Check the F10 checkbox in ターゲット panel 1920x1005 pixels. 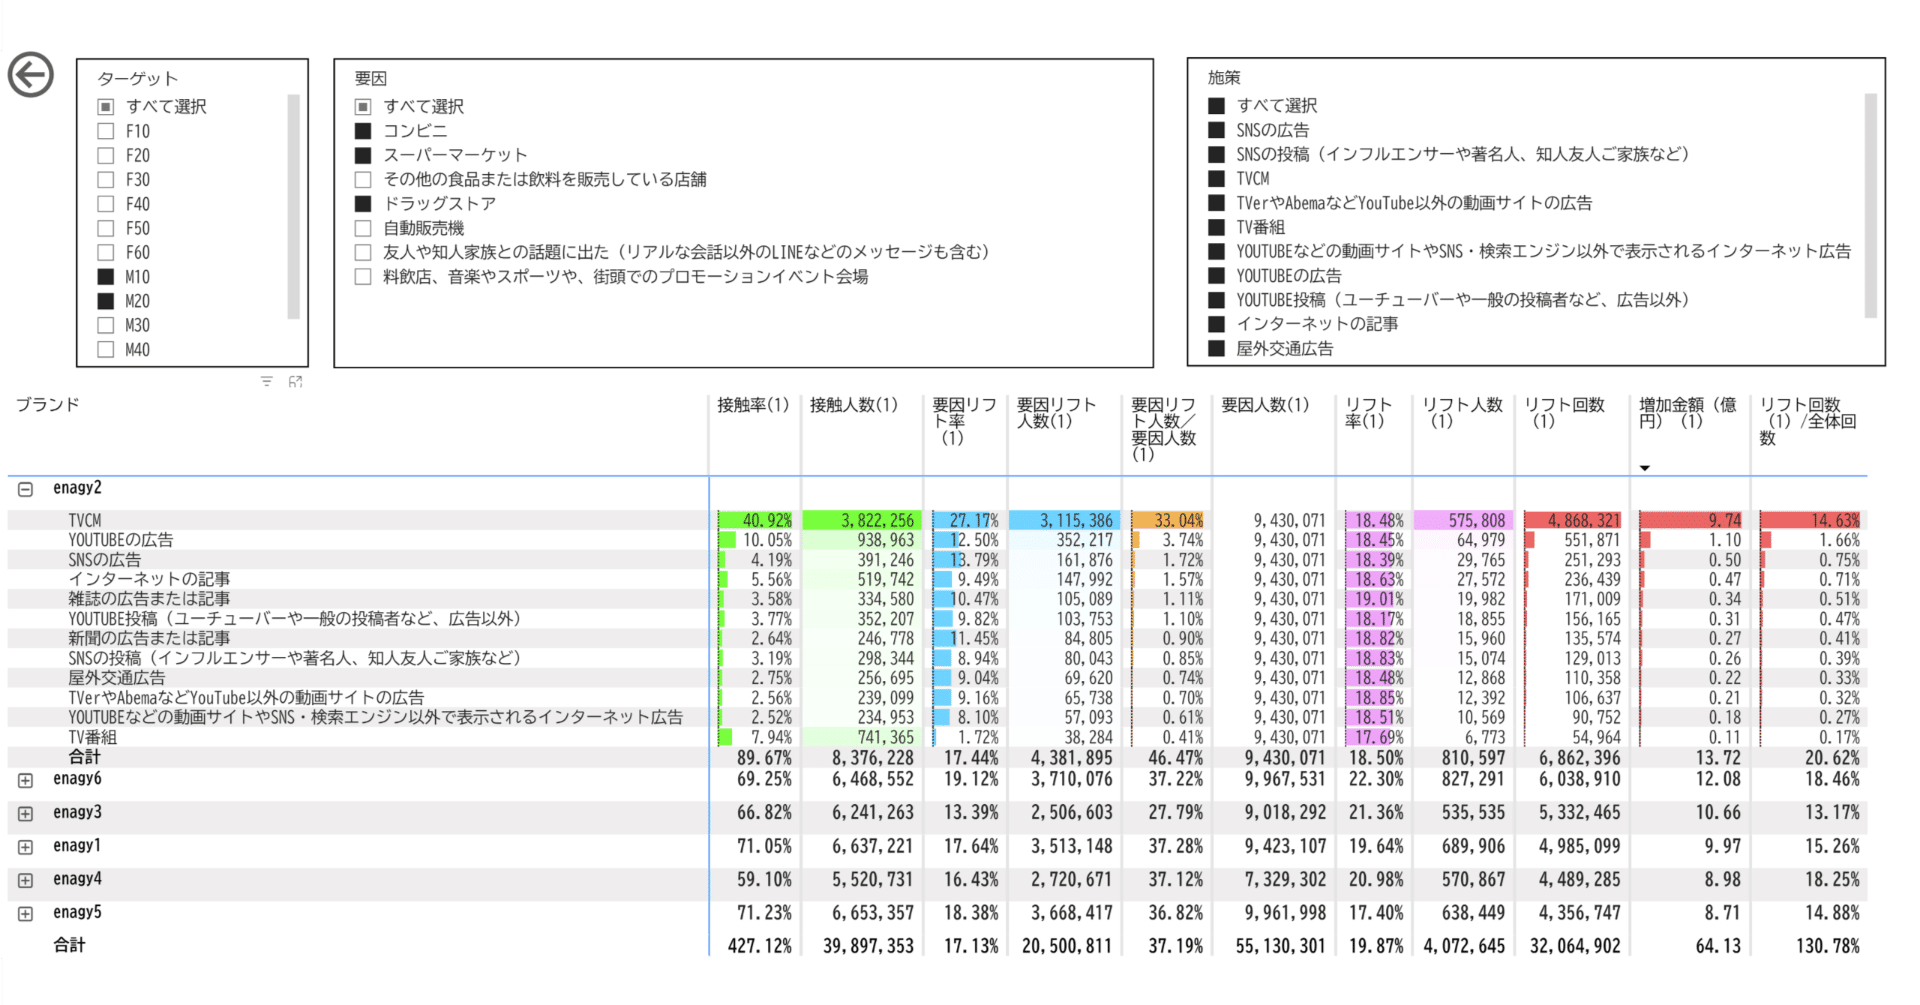pyautogui.click(x=105, y=130)
